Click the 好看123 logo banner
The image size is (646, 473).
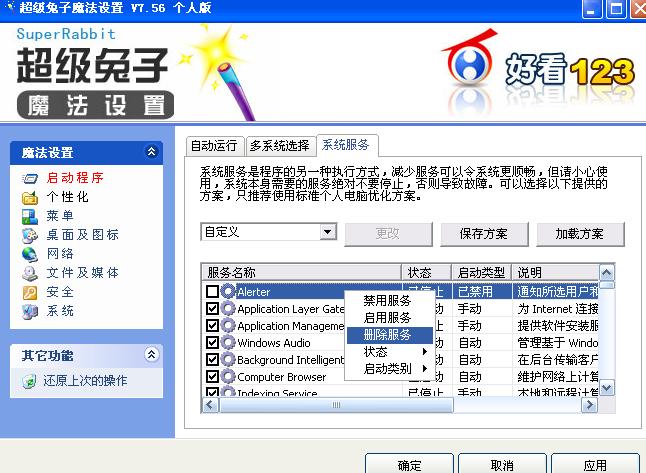click(538, 72)
